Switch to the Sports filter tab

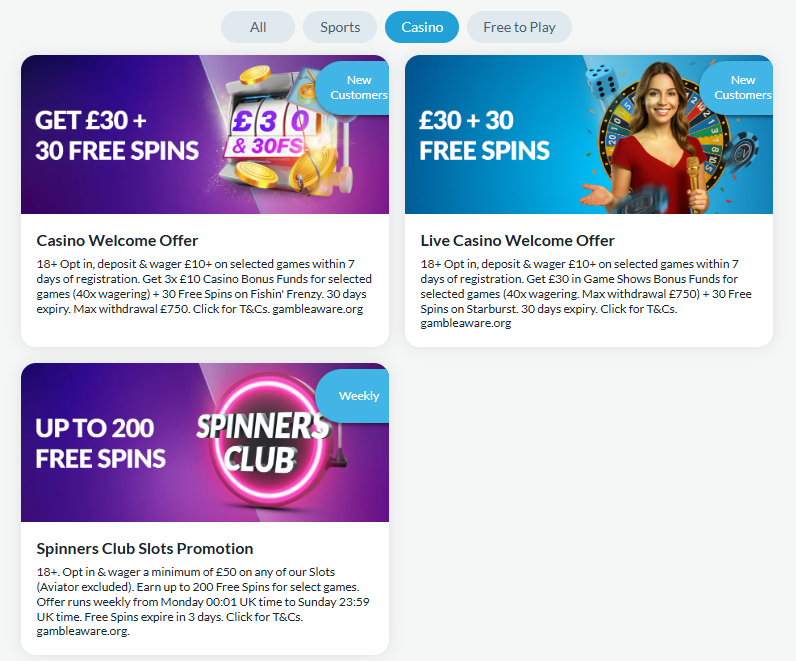point(340,27)
